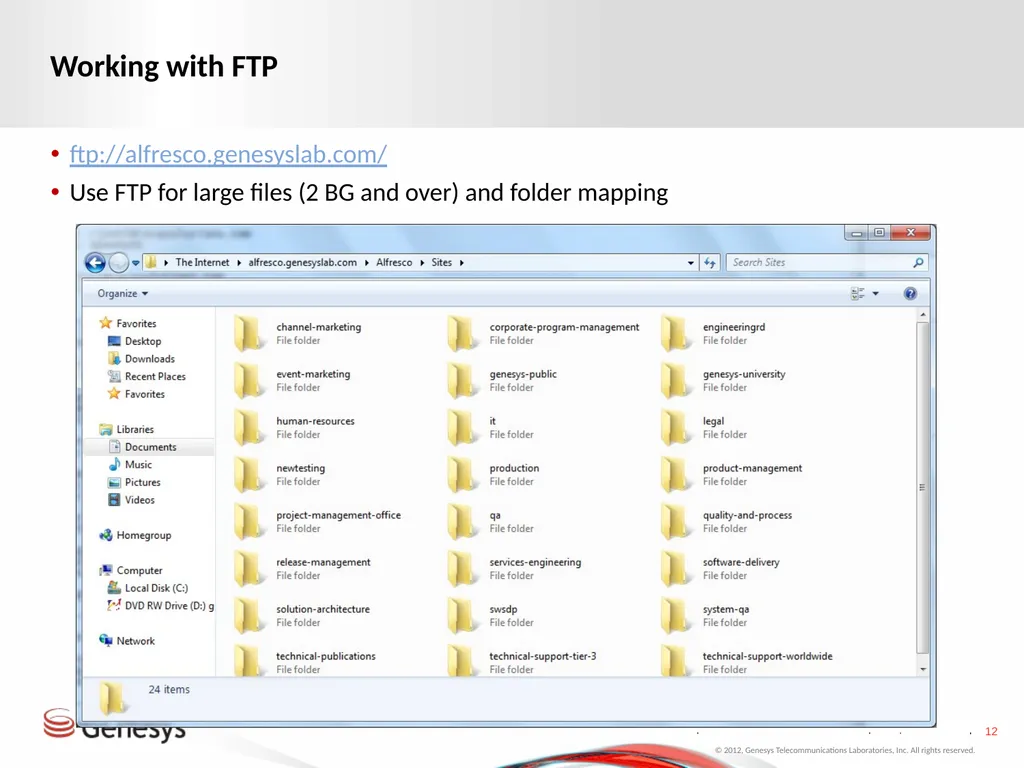Select Libraries in the navigation pane
The height and width of the screenshot is (768, 1024).
tap(127, 429)
